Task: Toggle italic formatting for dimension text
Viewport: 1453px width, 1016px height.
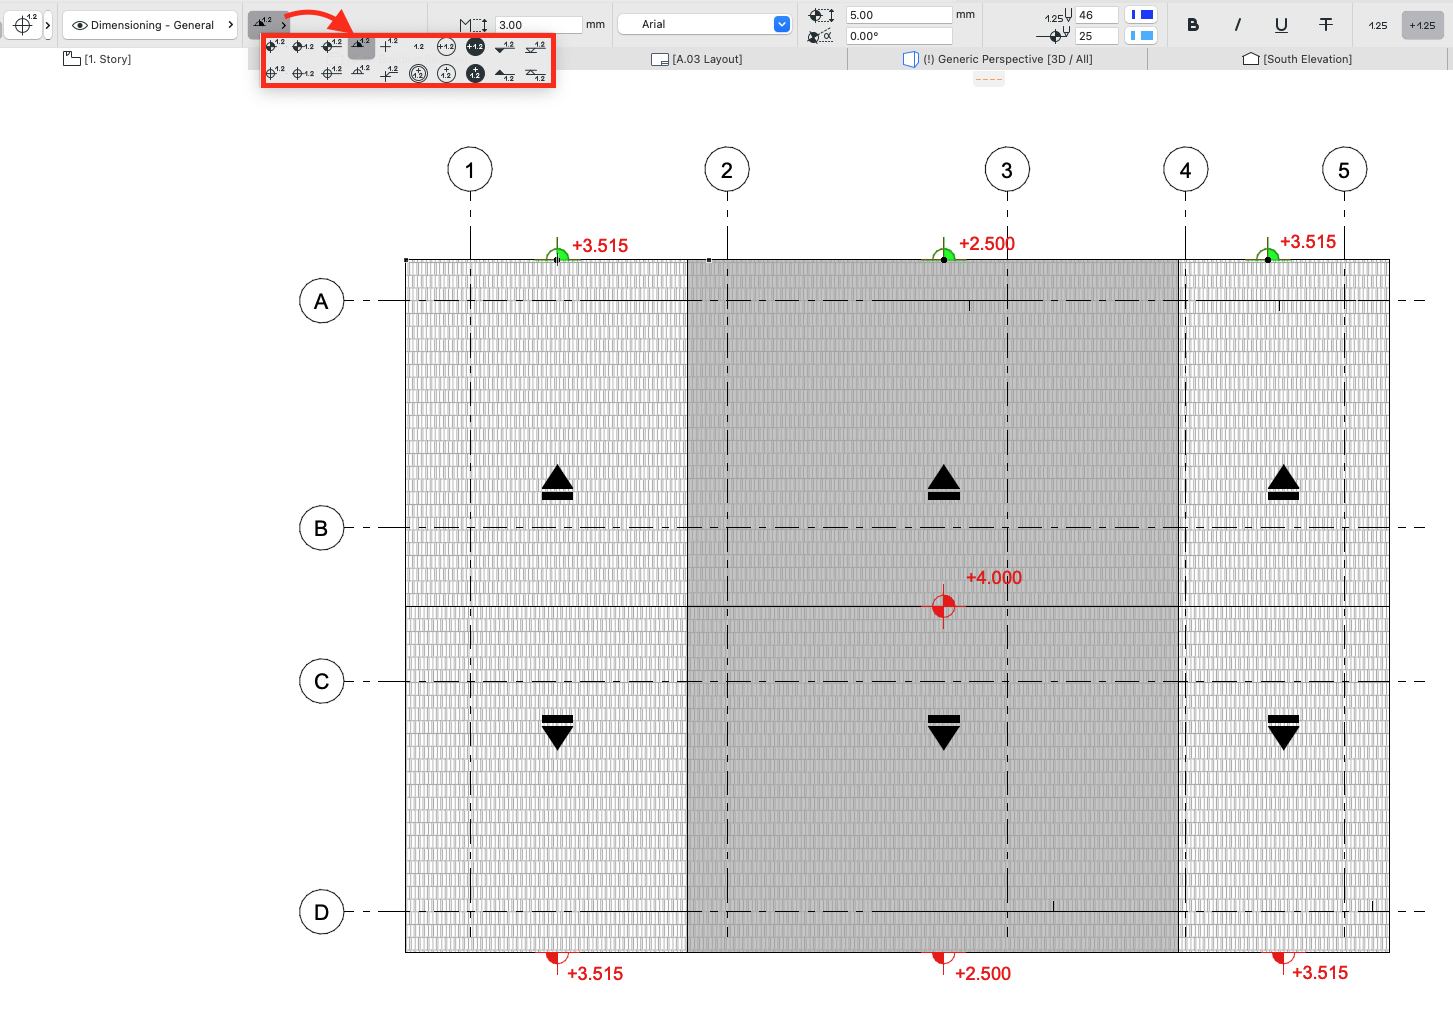Action: [x=1240, y=25]
